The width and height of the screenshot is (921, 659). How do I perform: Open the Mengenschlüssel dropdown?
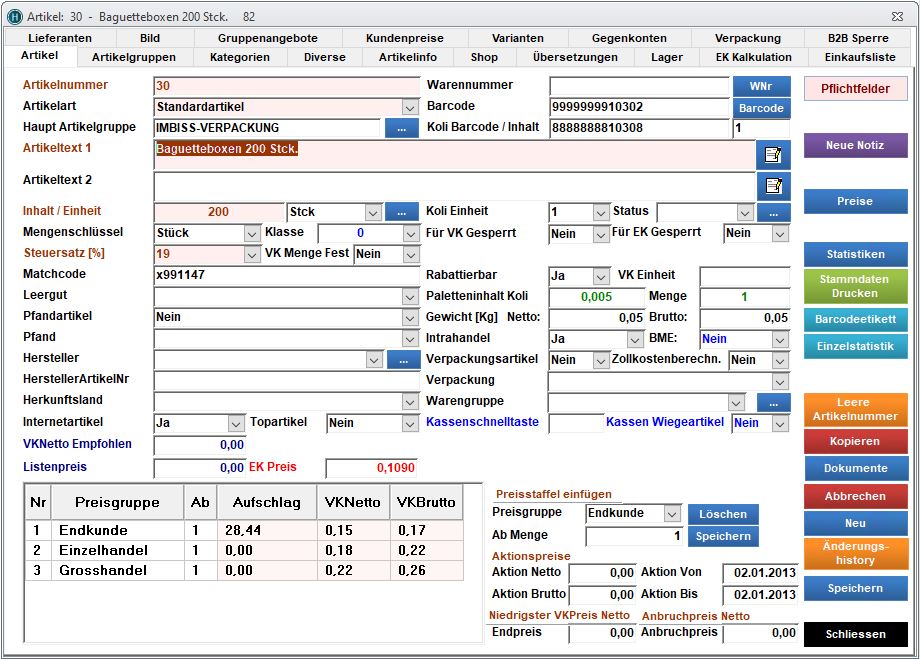click(x=252, y=233)
